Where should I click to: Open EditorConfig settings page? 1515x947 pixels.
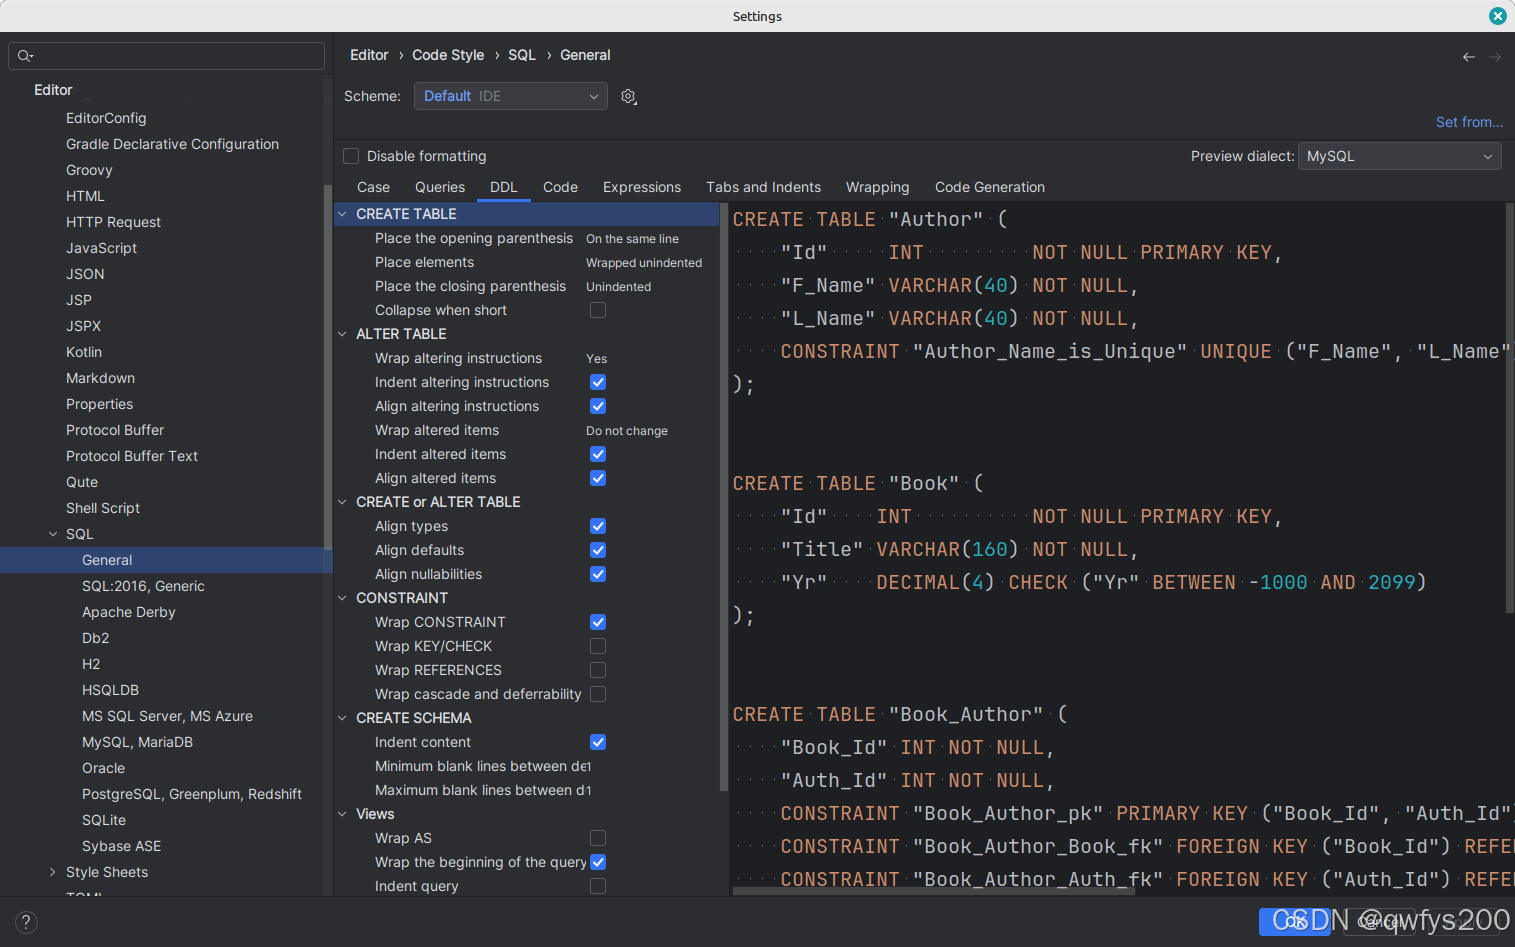click(x=106, y=118)
